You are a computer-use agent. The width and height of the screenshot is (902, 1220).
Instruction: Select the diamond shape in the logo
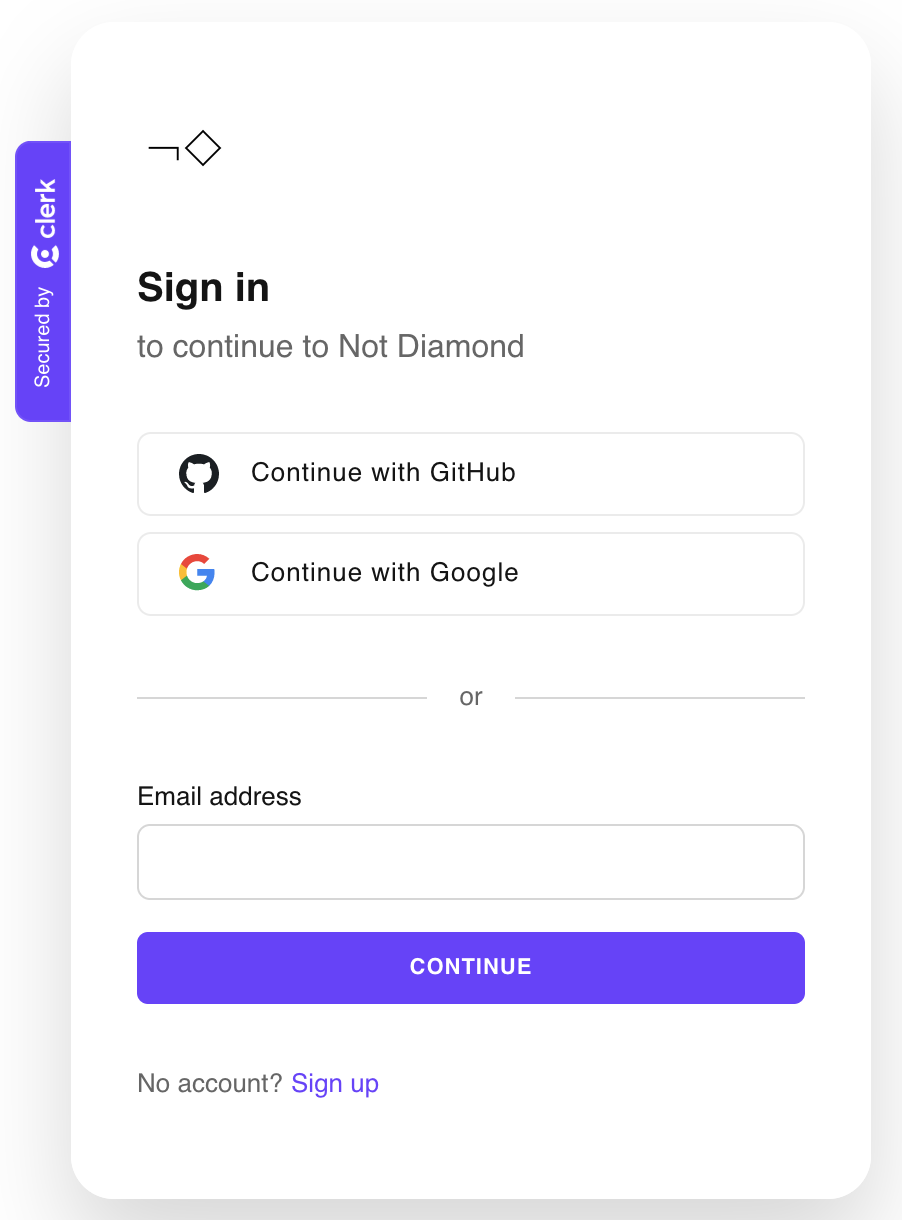click(x=205, y=147)
